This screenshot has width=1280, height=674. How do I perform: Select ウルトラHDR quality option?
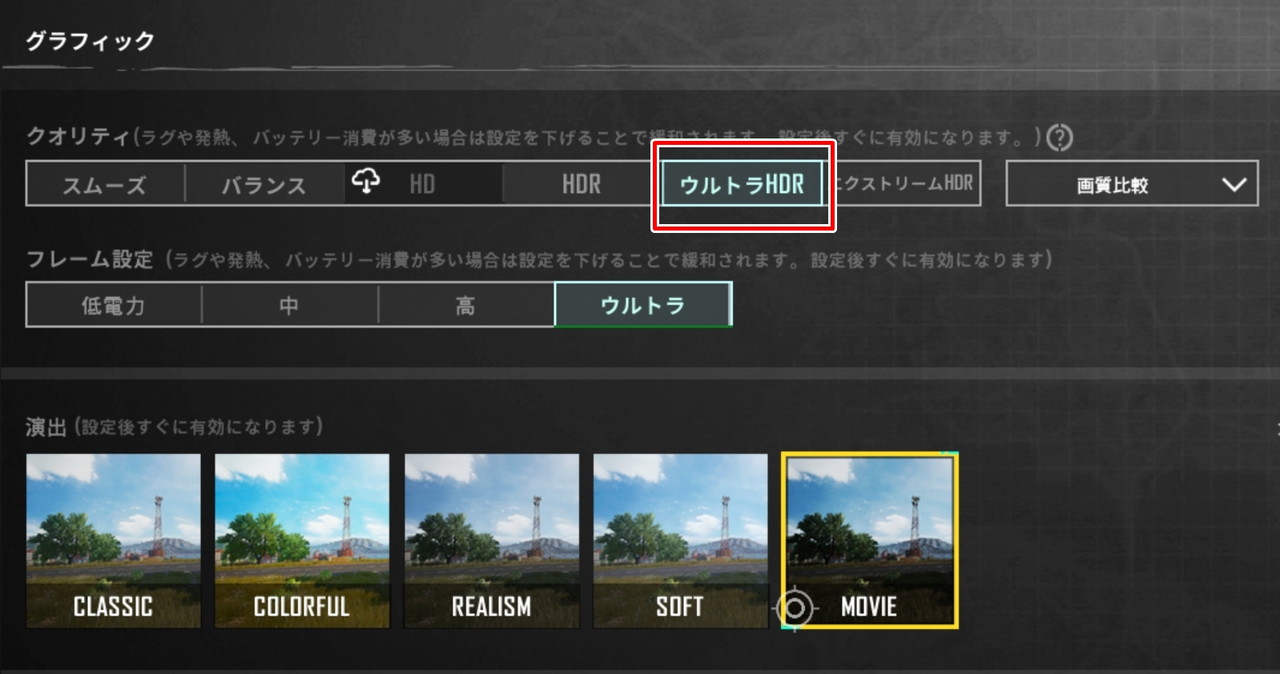(742, 184)
